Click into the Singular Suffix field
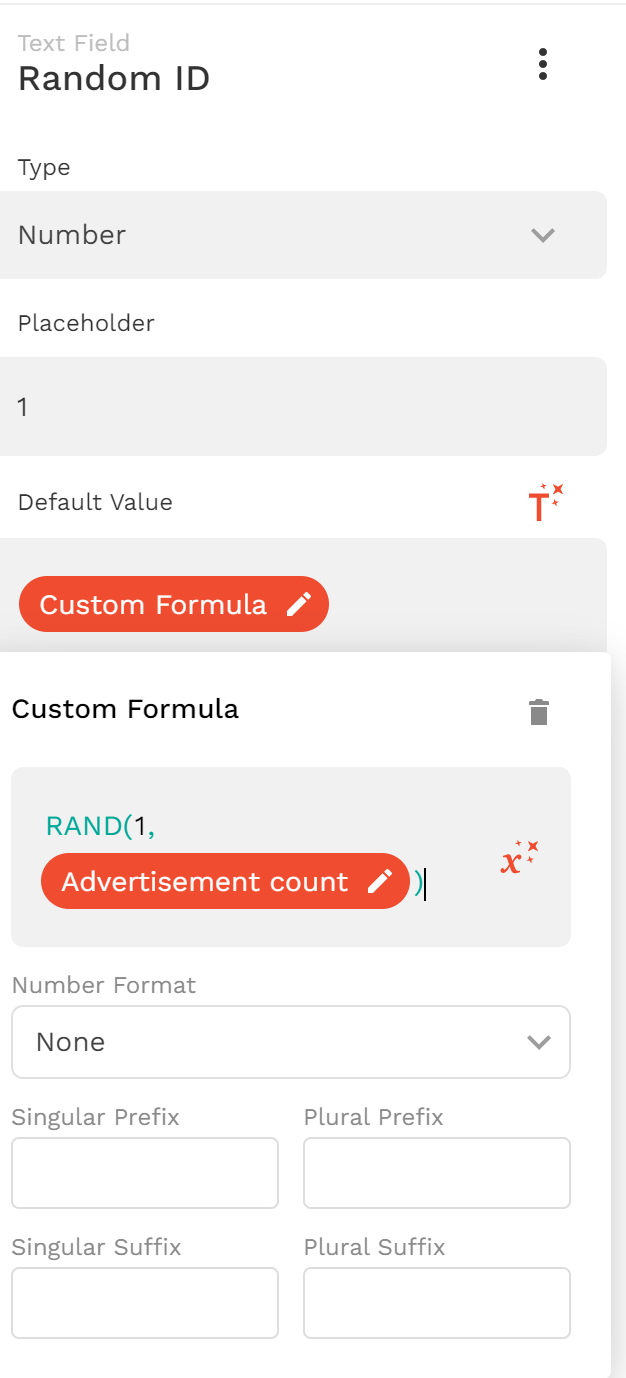 [x=145, y=1302]
